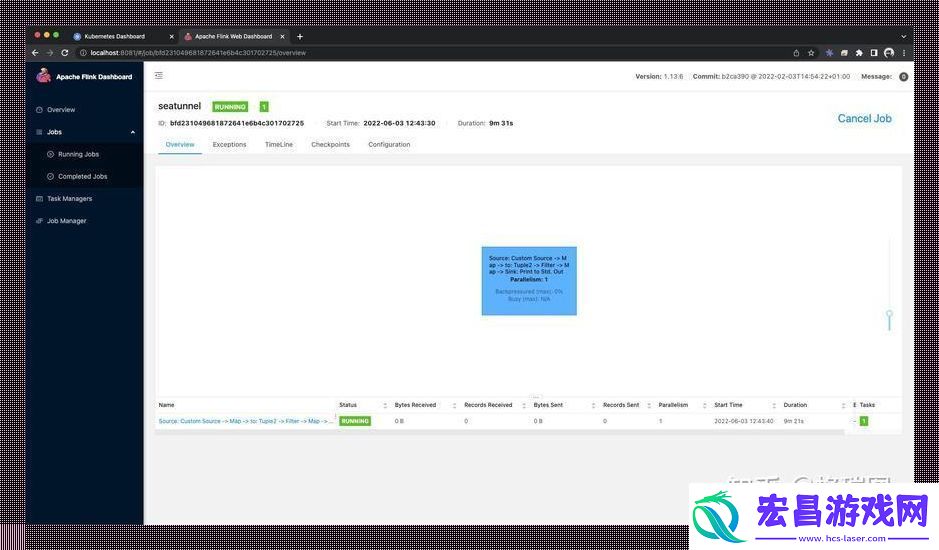Click the graph zoom slider handle
This screenshot has height=550, width=939.
[889, 314]
